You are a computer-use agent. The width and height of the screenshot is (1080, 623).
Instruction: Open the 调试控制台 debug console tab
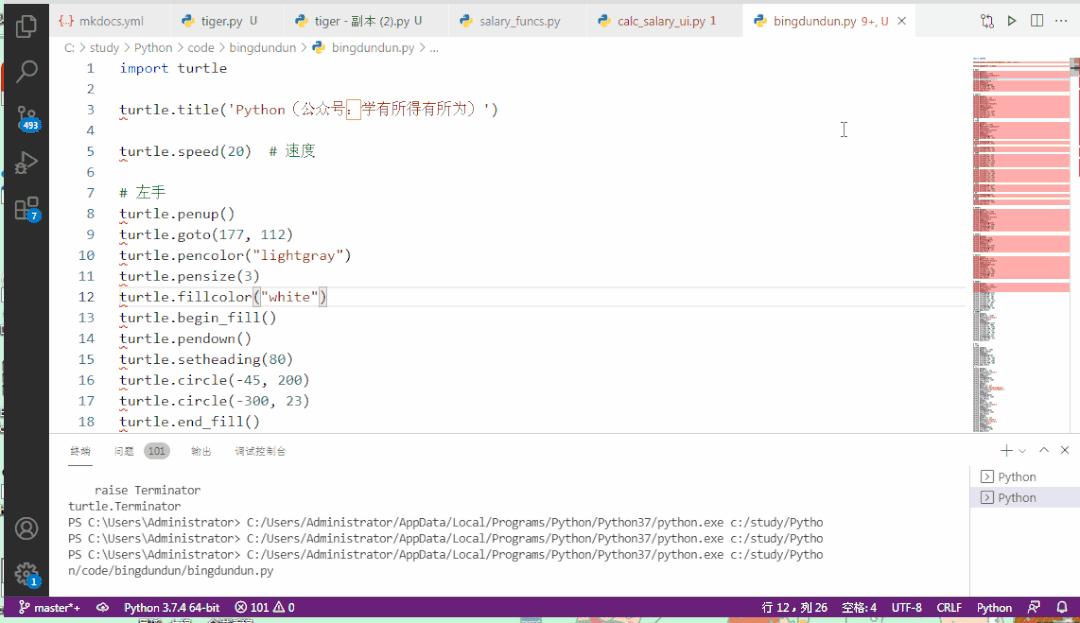tap(260, 452)
